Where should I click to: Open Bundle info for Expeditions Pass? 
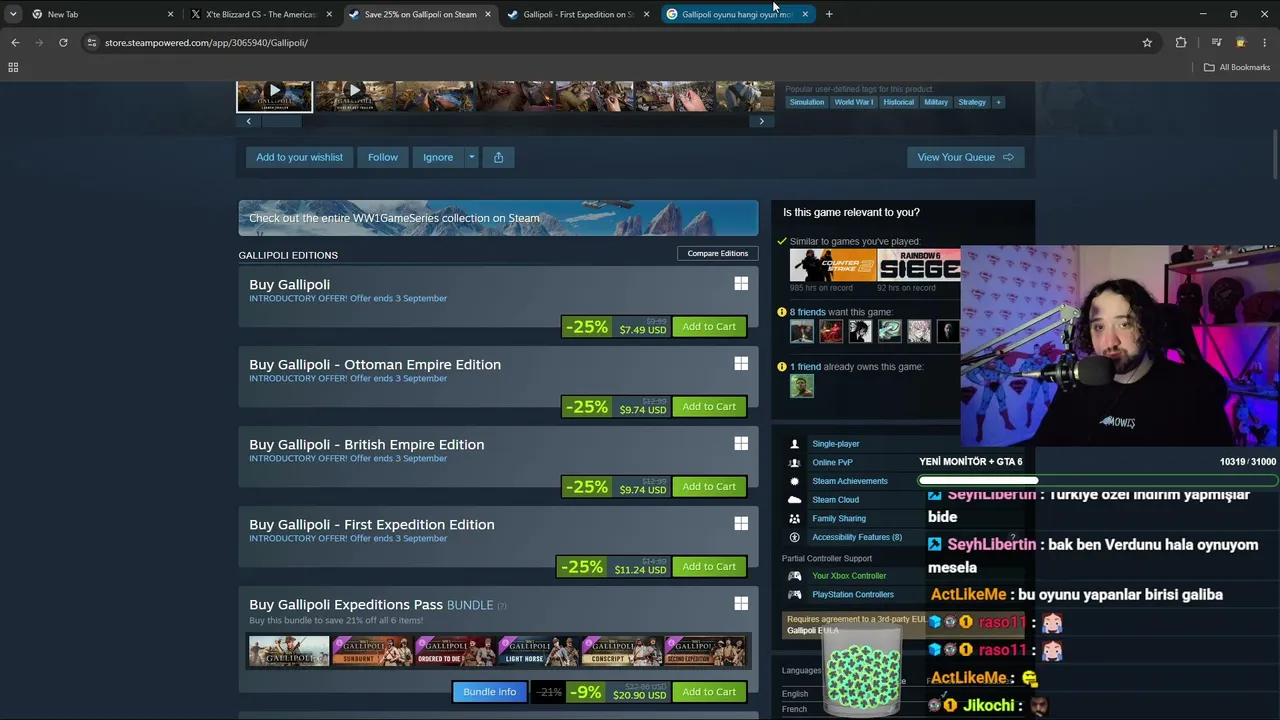489,692
